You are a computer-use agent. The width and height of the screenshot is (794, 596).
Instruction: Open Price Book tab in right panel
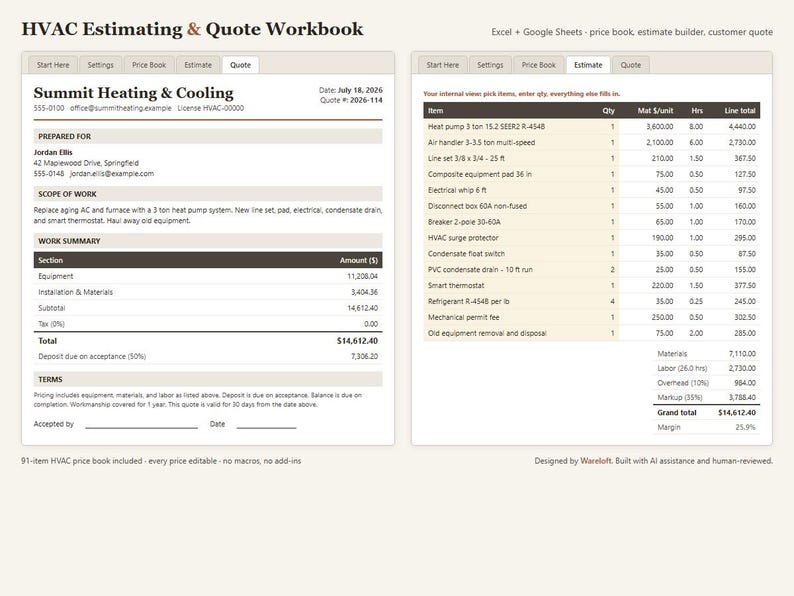click(x=539, y=65)
